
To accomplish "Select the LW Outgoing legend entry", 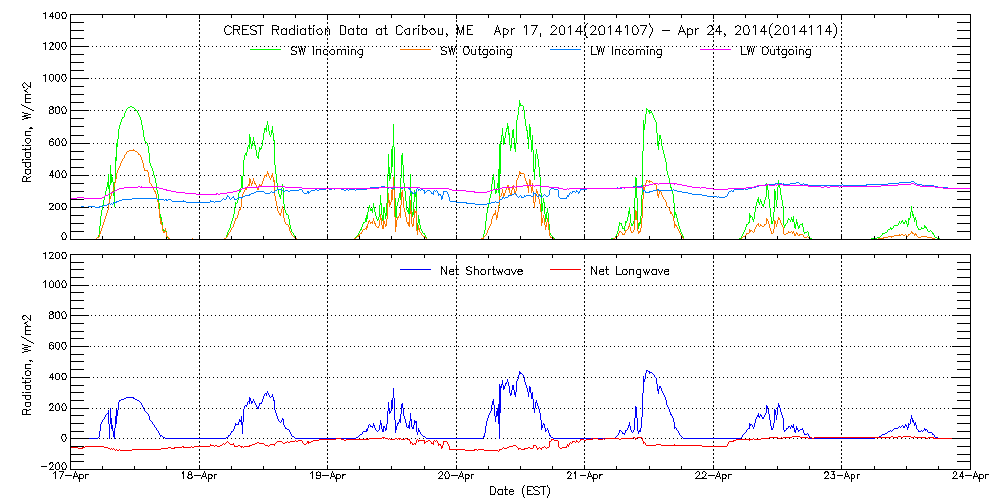I will [775, 51].
